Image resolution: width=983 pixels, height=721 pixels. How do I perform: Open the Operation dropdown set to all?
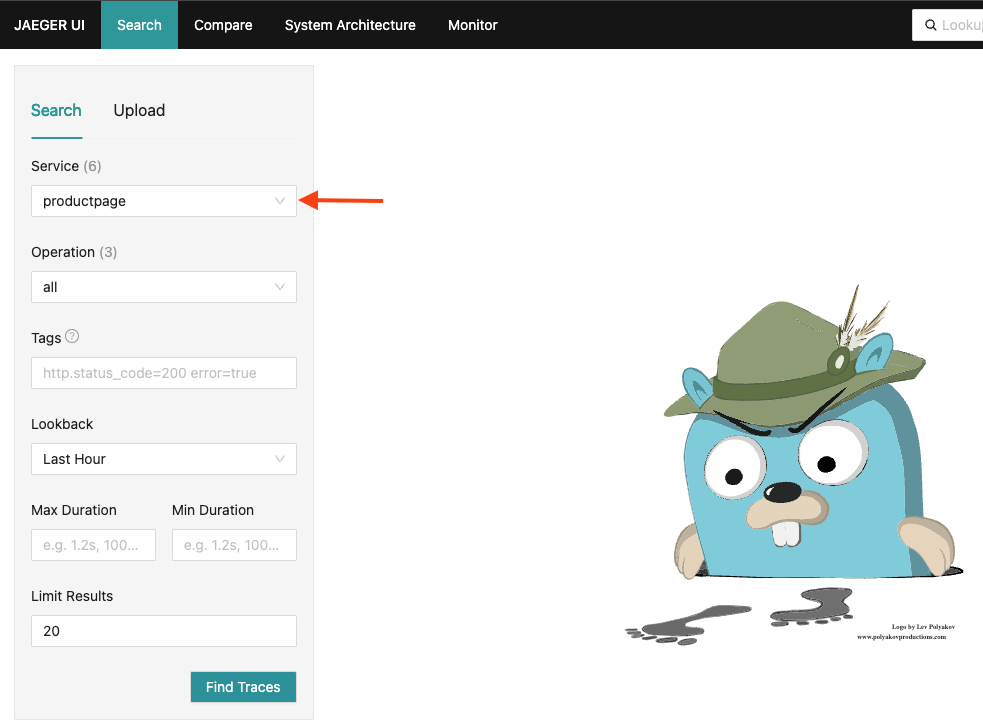click(150, 286)
